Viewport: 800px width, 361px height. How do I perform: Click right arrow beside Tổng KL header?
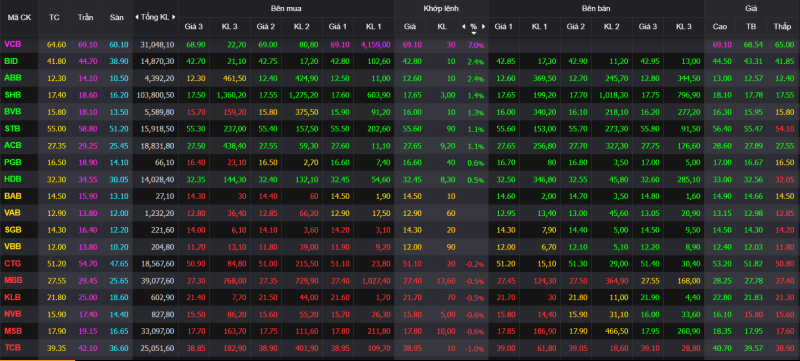[174, 17]
